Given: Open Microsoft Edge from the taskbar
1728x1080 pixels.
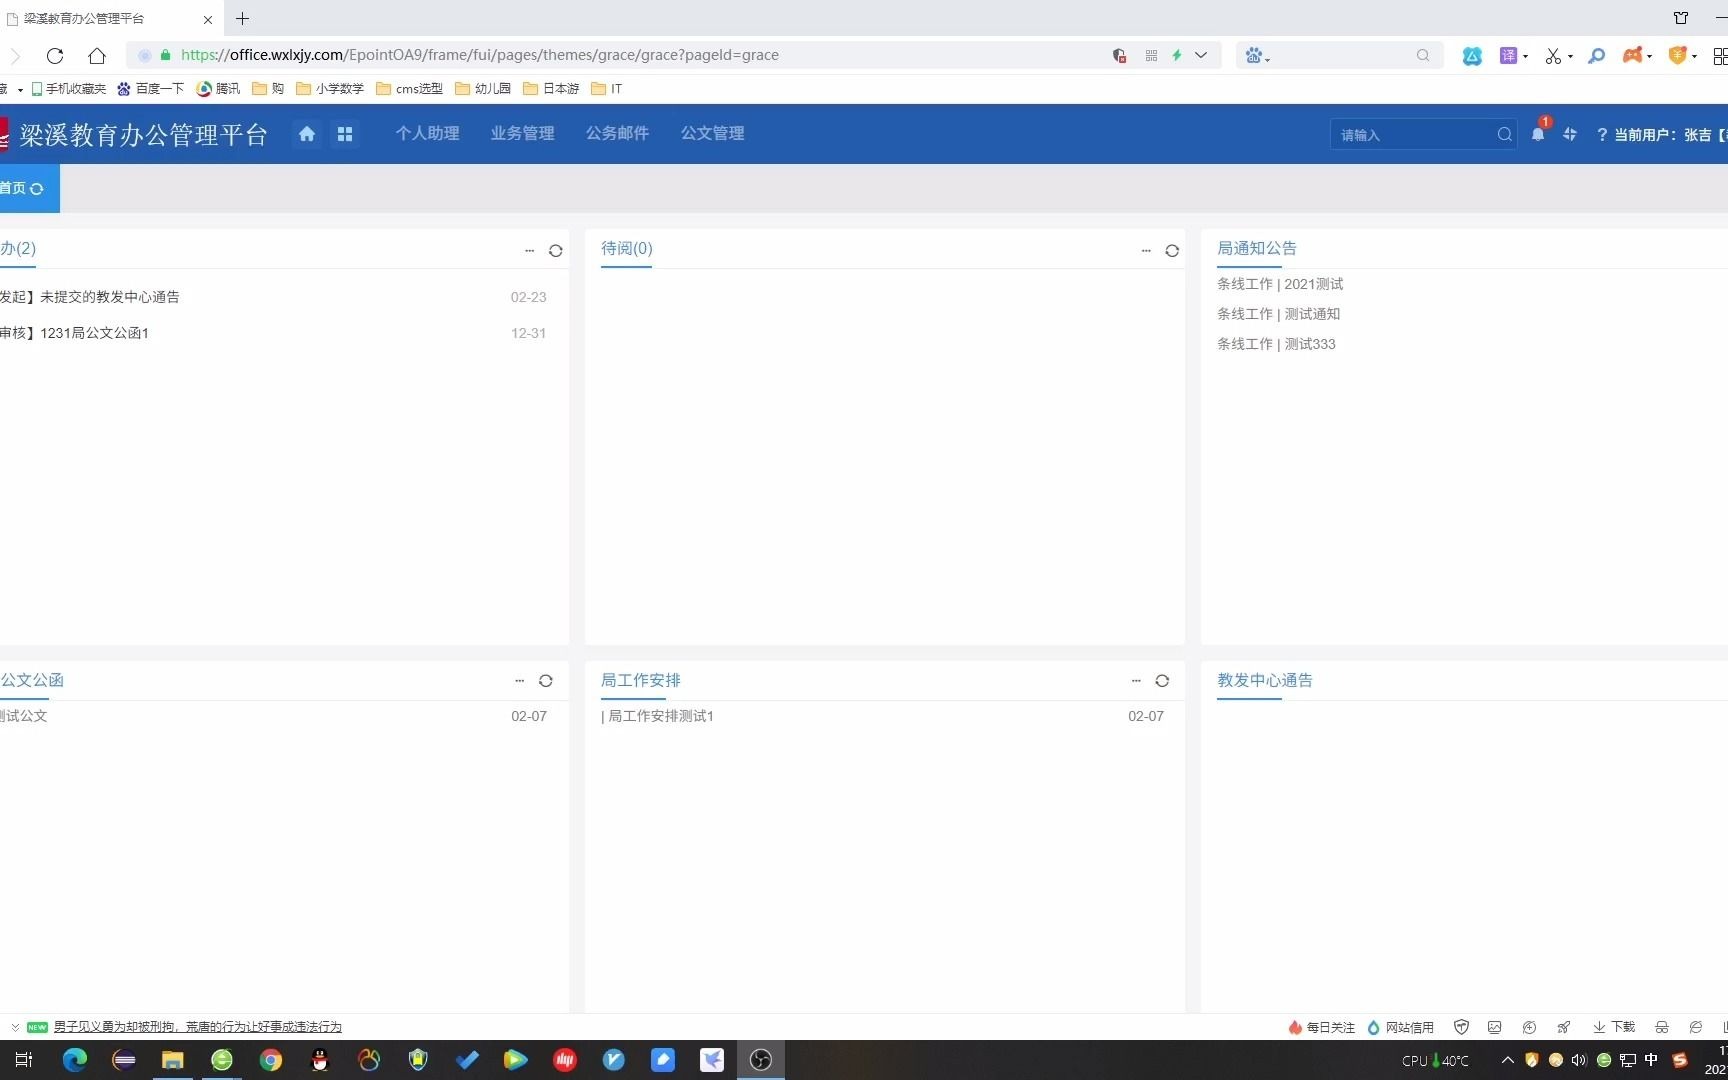Looking at the screenshot, I should (75, 1060).
